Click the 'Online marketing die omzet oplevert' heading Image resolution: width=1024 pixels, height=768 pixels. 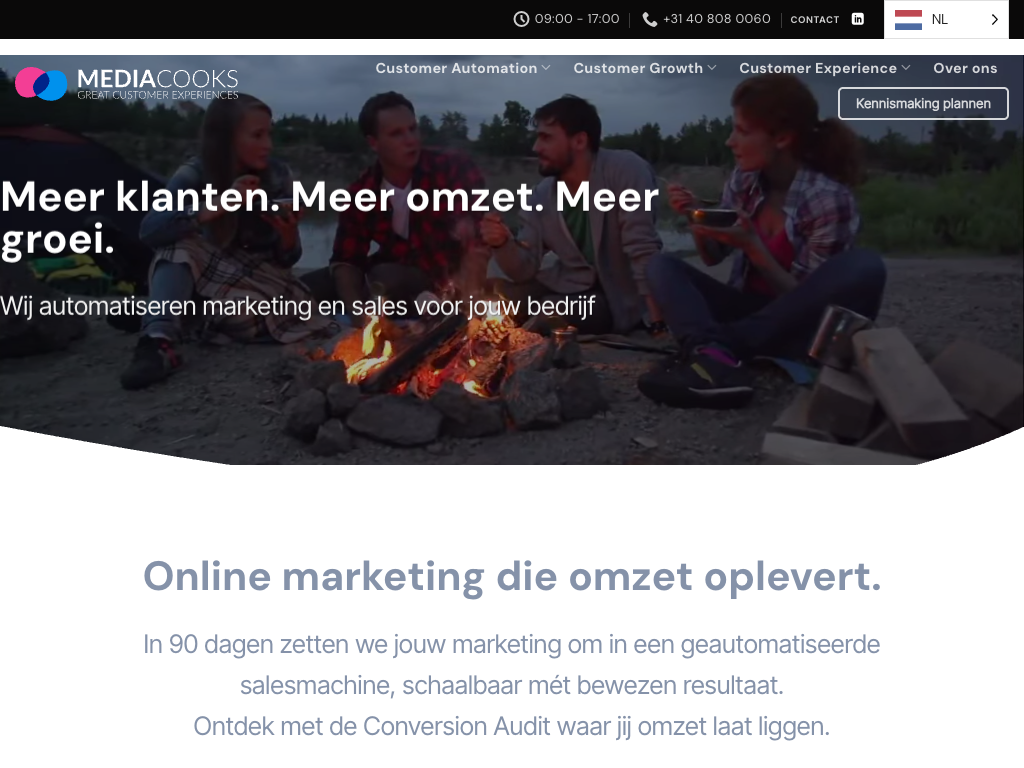(512, 577)
